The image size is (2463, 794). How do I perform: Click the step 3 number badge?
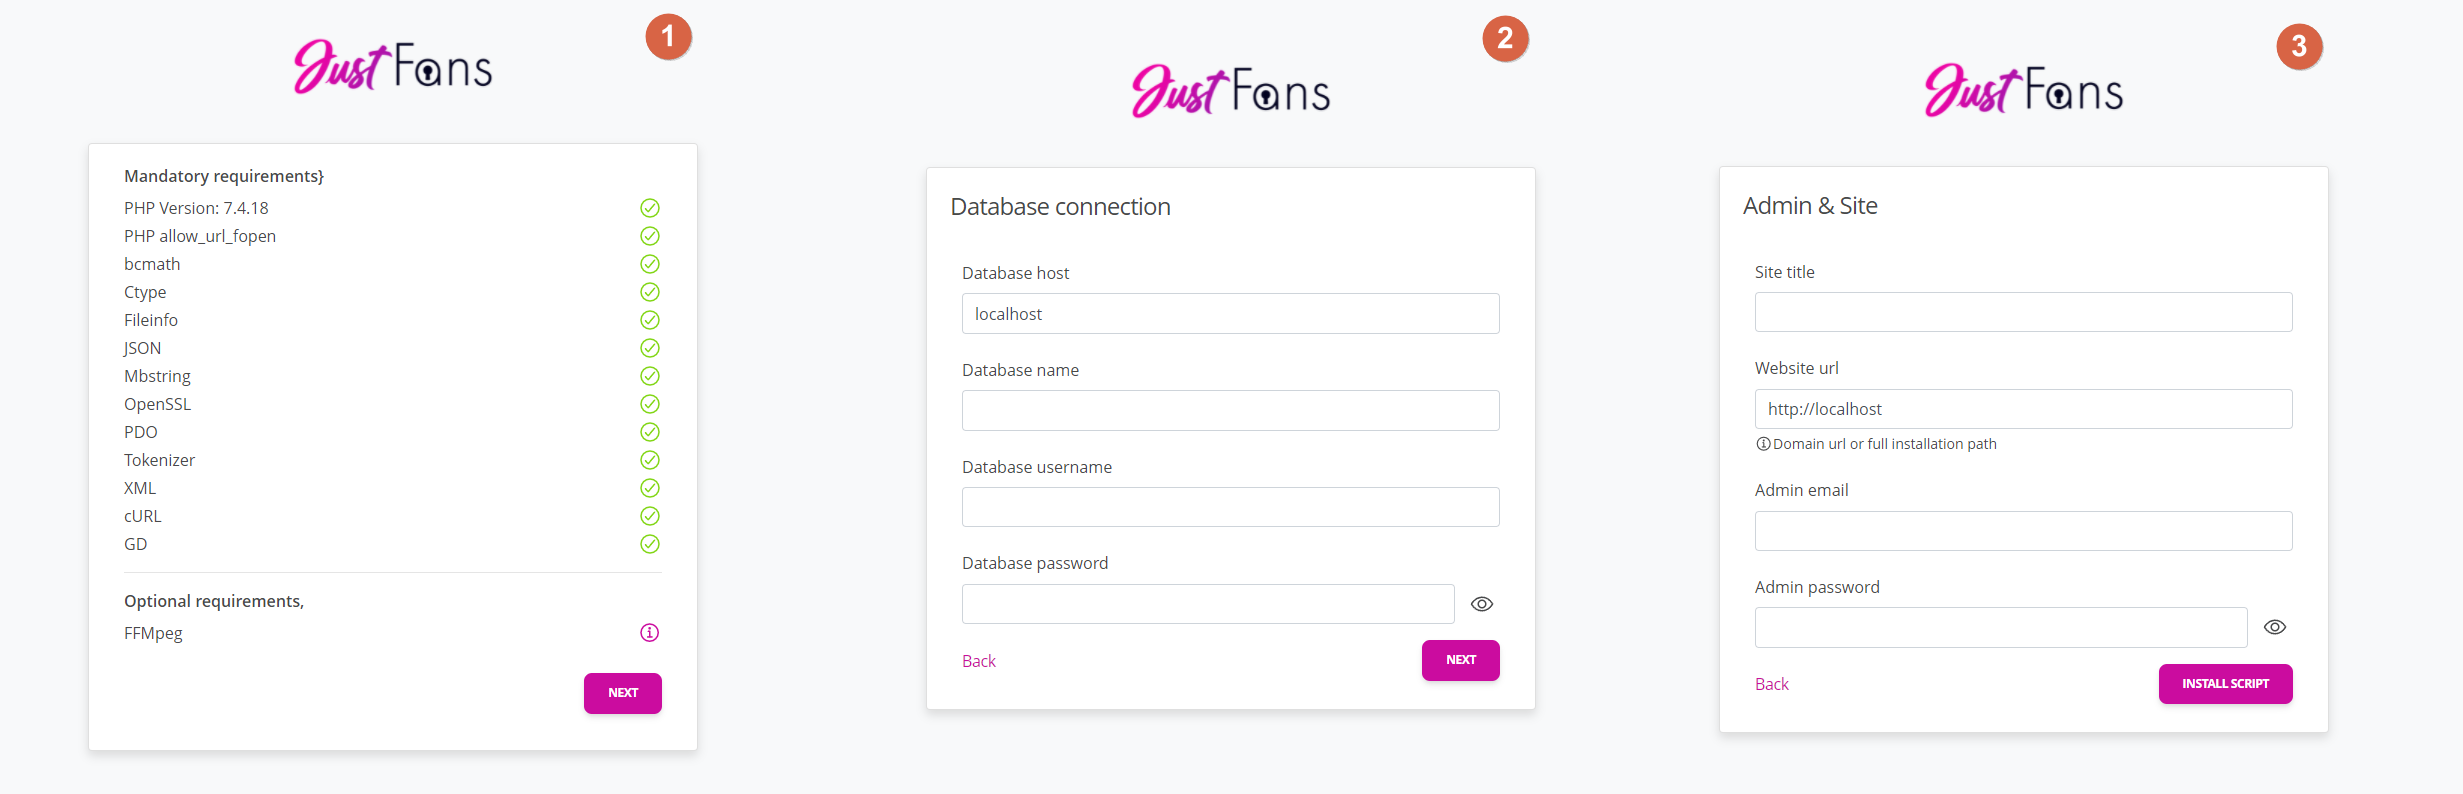[2299, 46]
